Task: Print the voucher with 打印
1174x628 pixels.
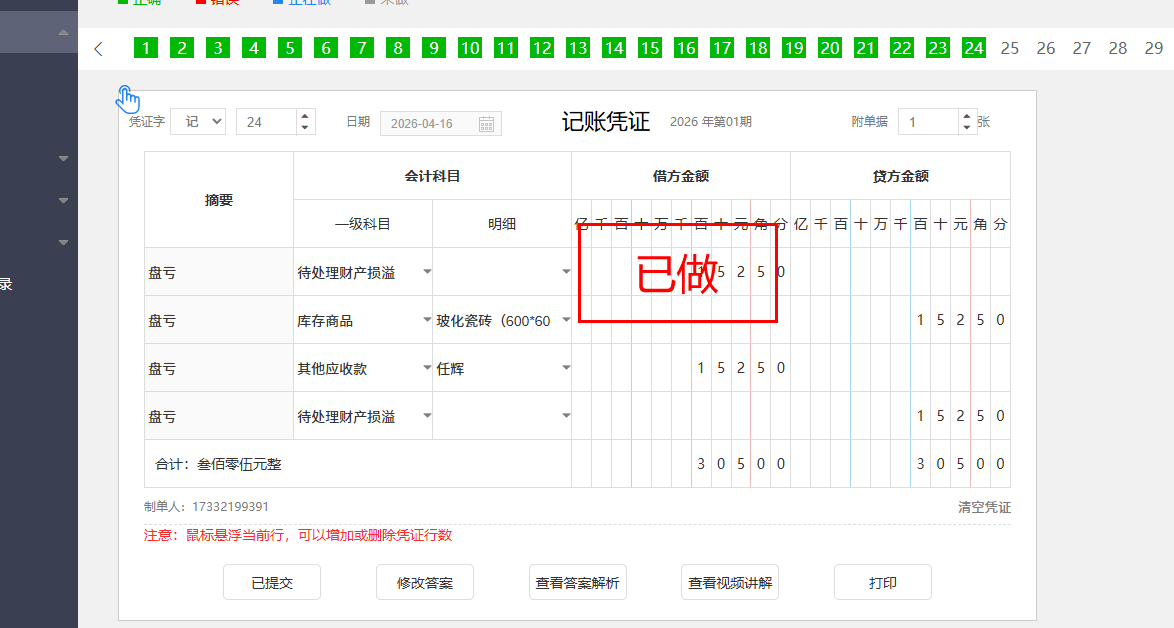Action: tap(883, 582)
